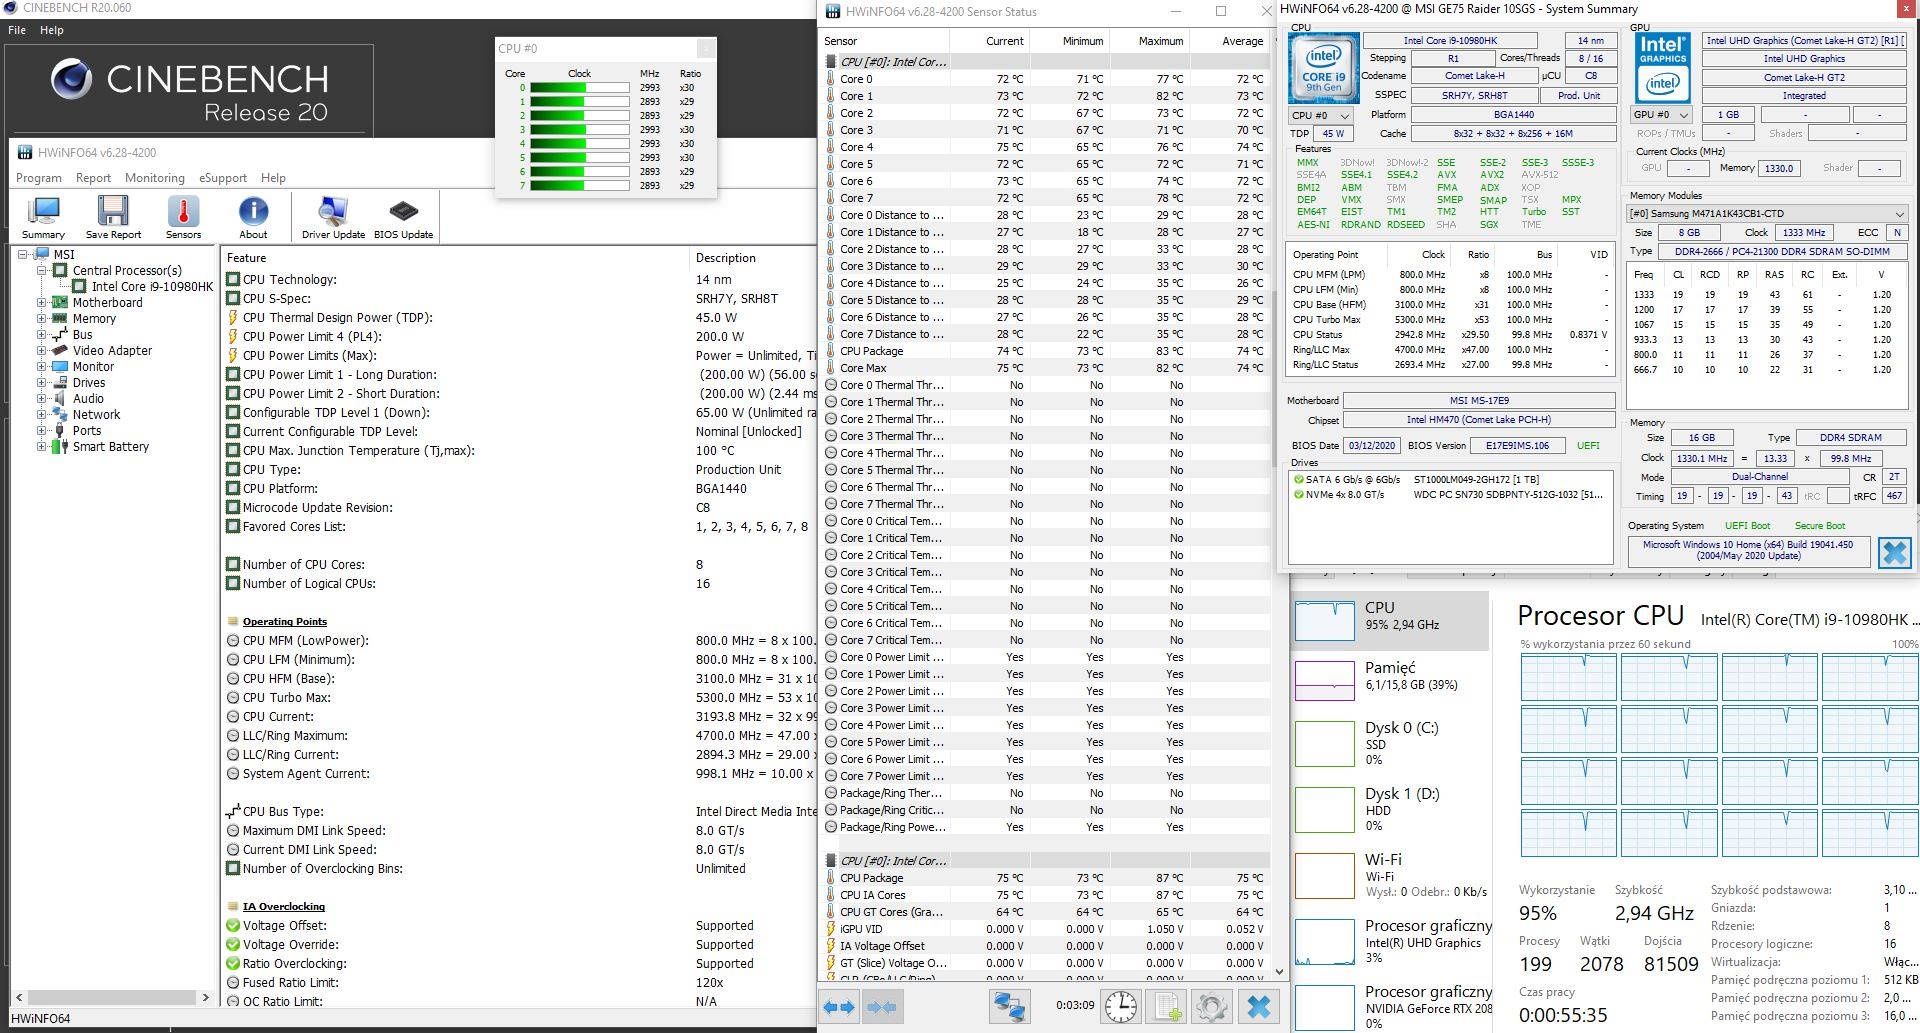Open the Cinebench Help menu
This screenshot has width=1920, height=1033.
click(52, 30)
